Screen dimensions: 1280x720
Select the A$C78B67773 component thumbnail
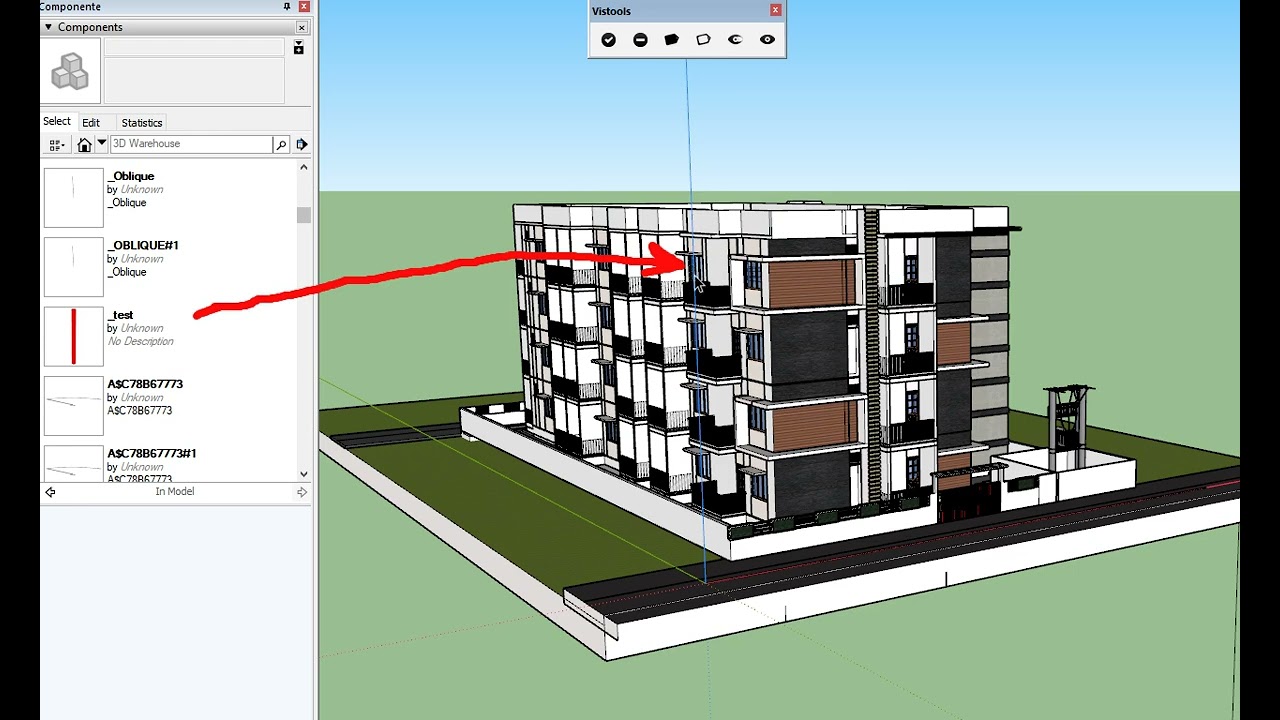73,405
